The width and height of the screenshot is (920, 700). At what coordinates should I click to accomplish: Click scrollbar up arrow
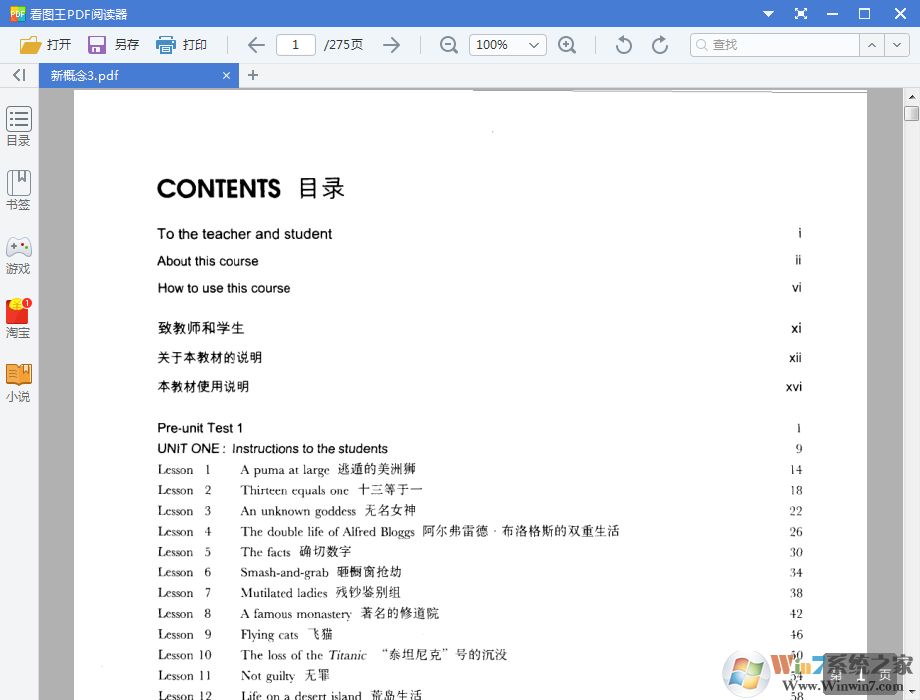click(912, 96)
